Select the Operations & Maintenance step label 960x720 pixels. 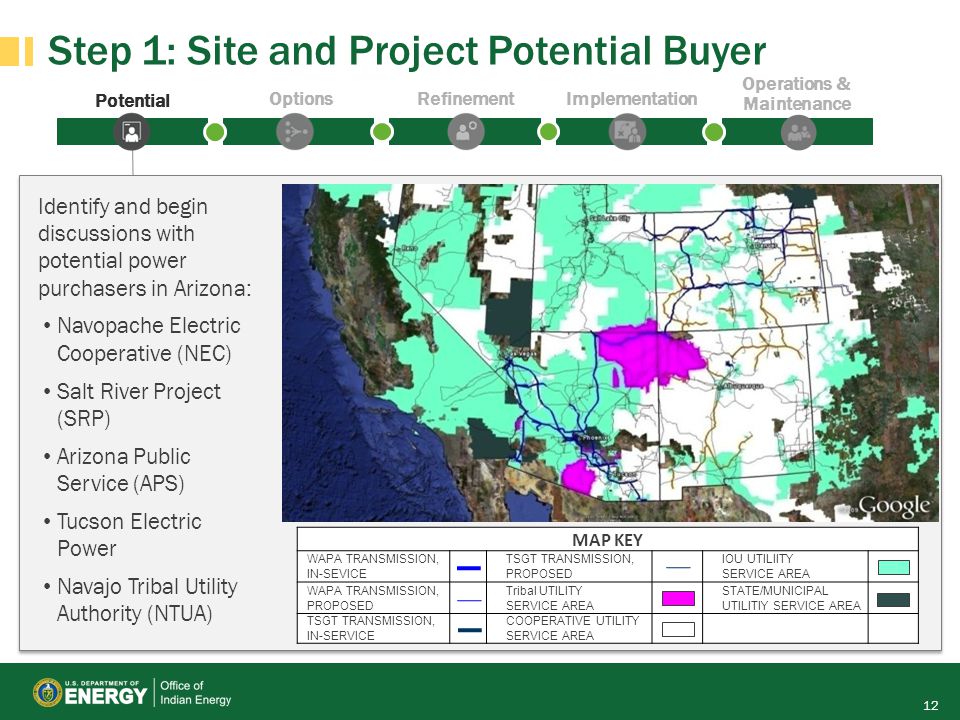click(797, 94)
